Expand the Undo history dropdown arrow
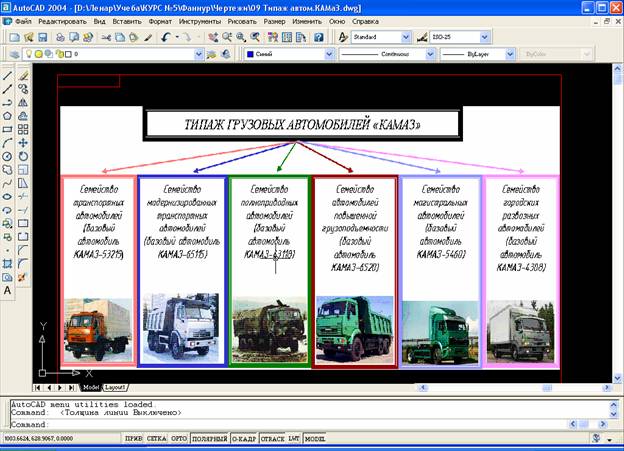This screenshot has width=624, height=451. pyautogui.click(x=177, y=37)
